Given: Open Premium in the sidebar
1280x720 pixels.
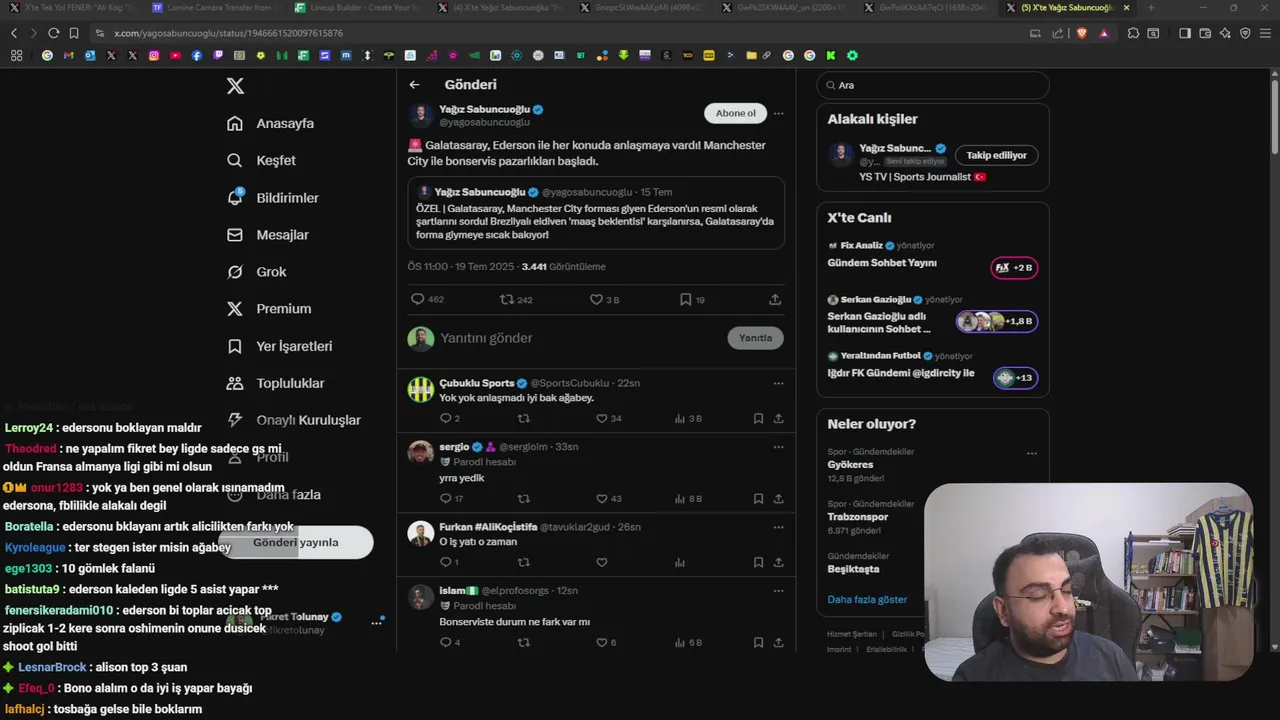Looking at the screenshot, I should point(269,309).
